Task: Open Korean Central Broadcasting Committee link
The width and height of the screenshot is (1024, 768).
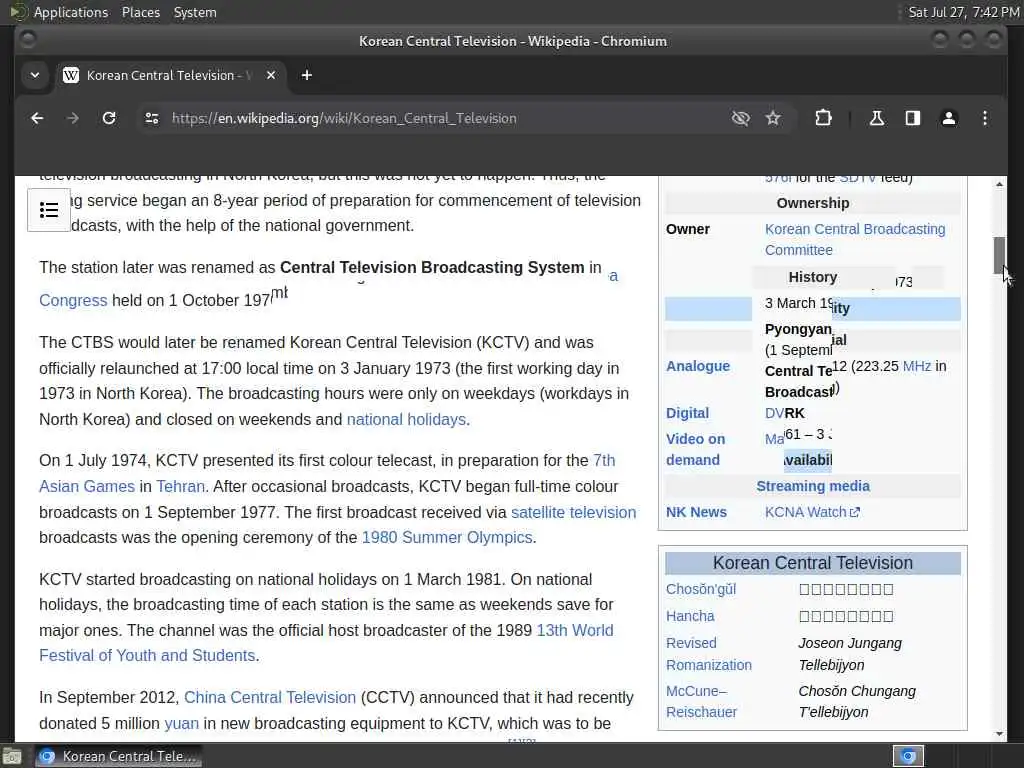Action: pos(855,240)
